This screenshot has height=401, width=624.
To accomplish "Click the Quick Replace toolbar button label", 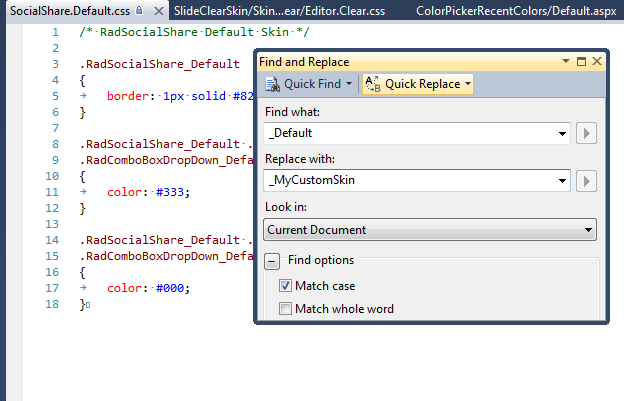I will click(423, 84).
